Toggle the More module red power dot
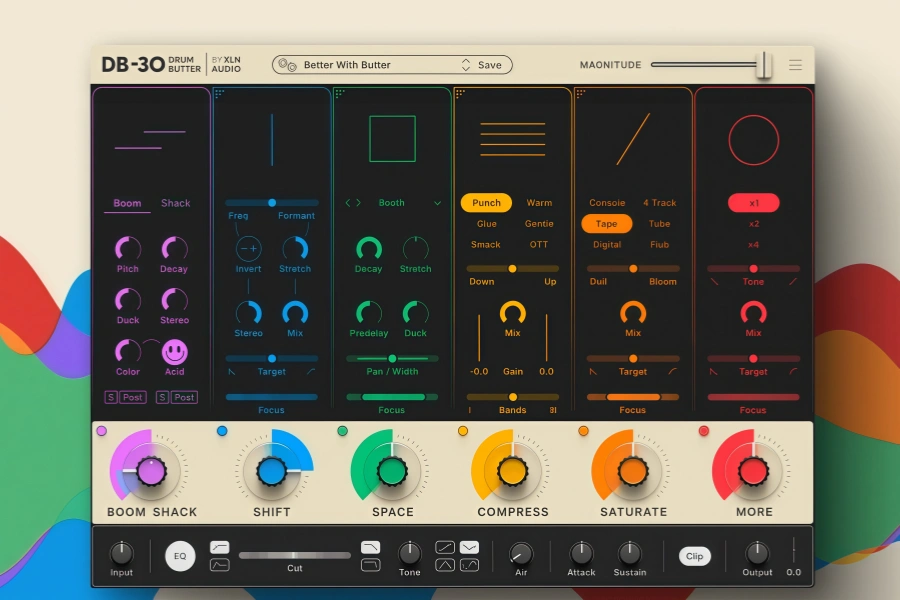The height and width of the screenshot is (600, 900). 704,431
